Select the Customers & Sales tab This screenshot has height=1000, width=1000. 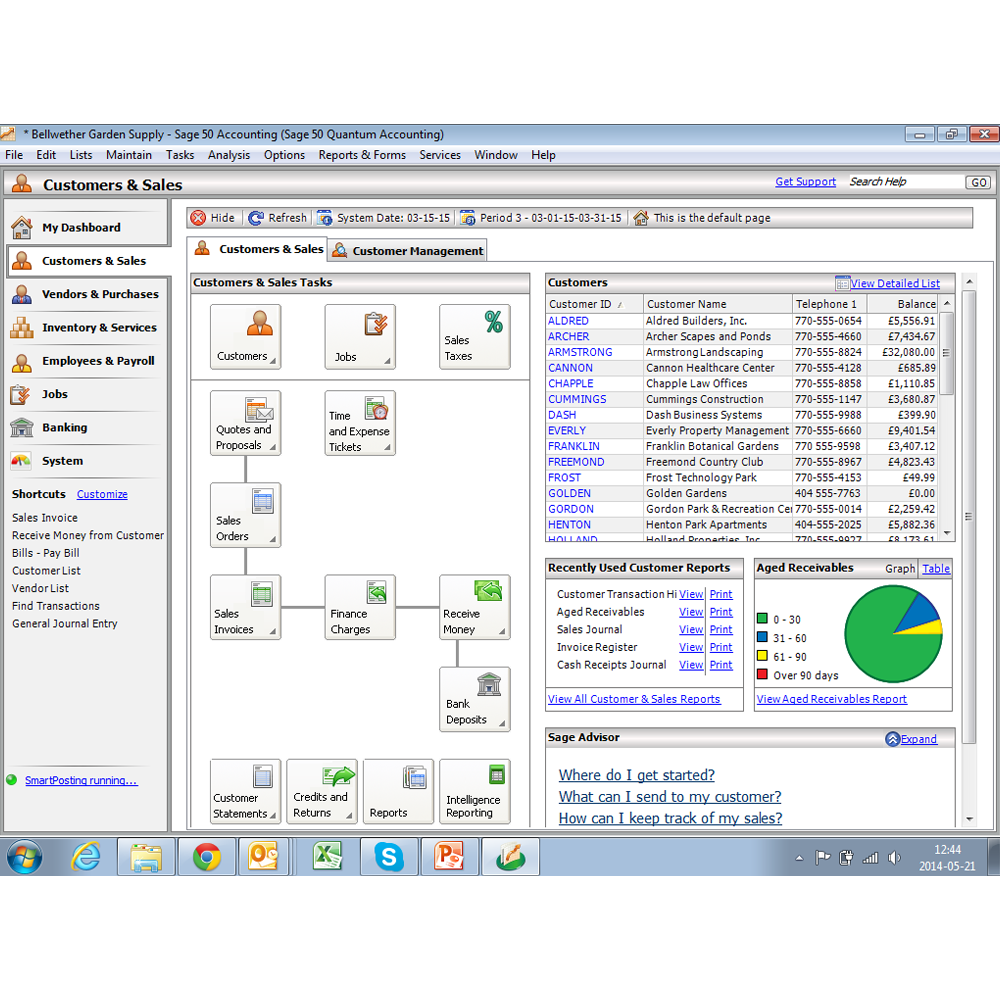click(259, 249)
